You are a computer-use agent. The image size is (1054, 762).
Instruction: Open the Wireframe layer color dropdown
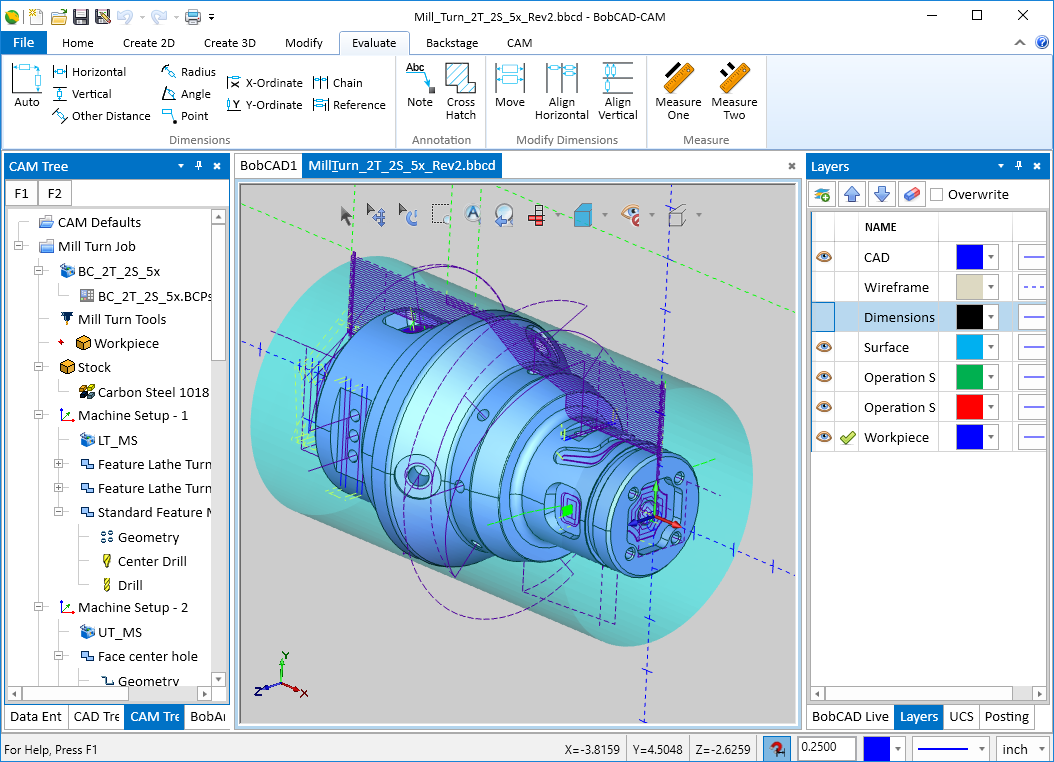(991, 287)
